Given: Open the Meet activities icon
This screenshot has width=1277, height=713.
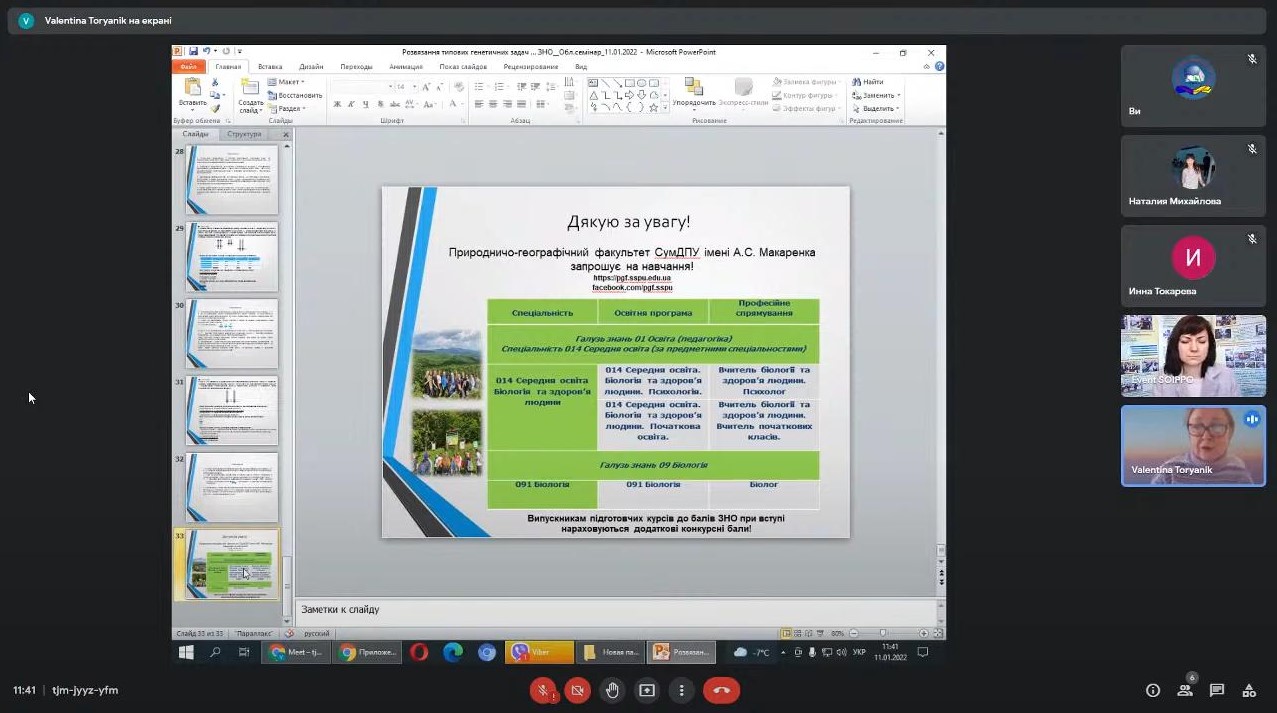Looking at the screenshot, I should [x=1249, y=690].
